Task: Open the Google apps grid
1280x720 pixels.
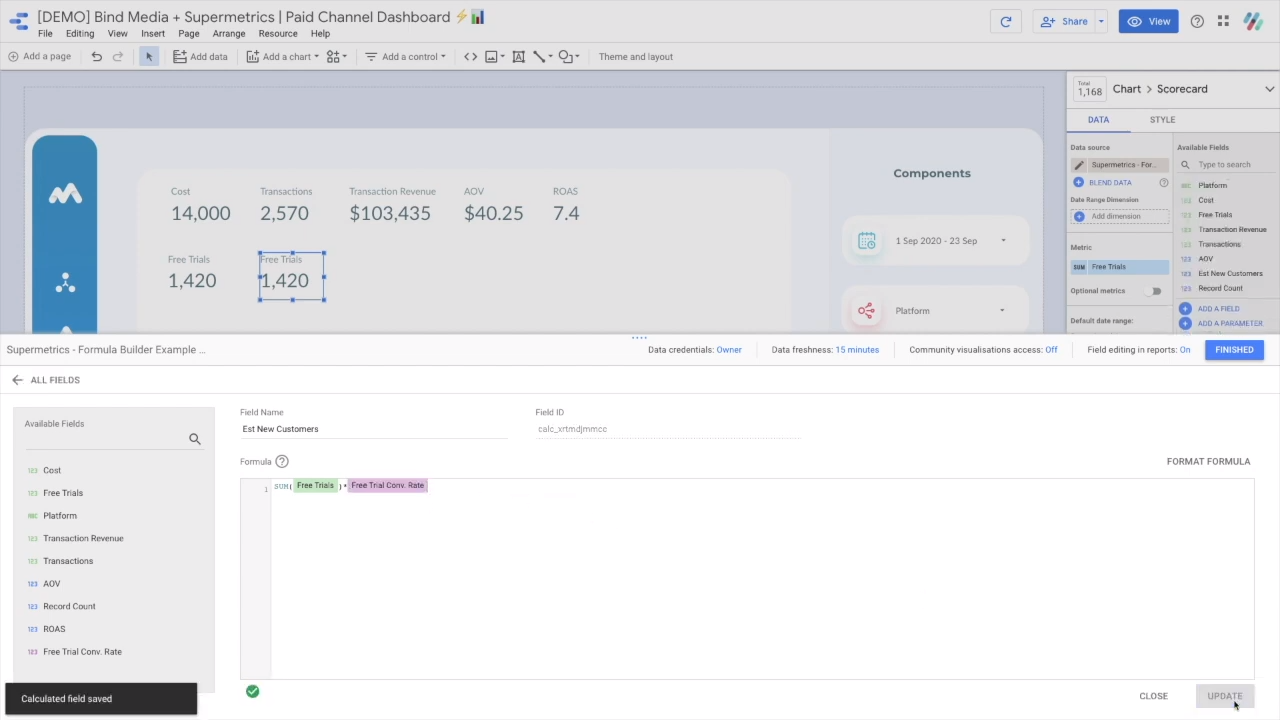Action: click(x=1224, y=21)
